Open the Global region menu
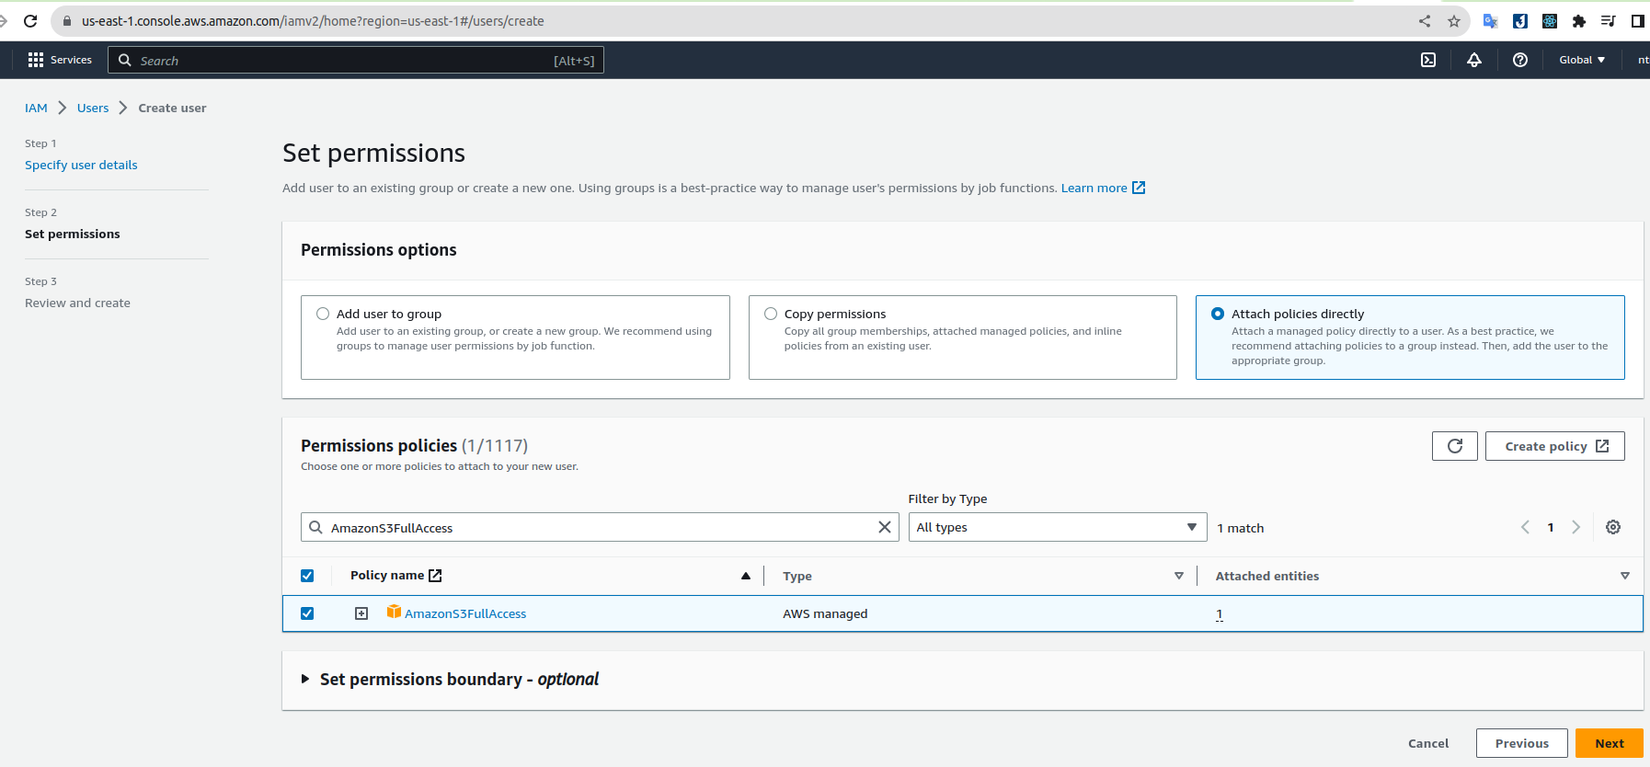The width and height of the screenshot is (1650, 767). pos(1582,60)
